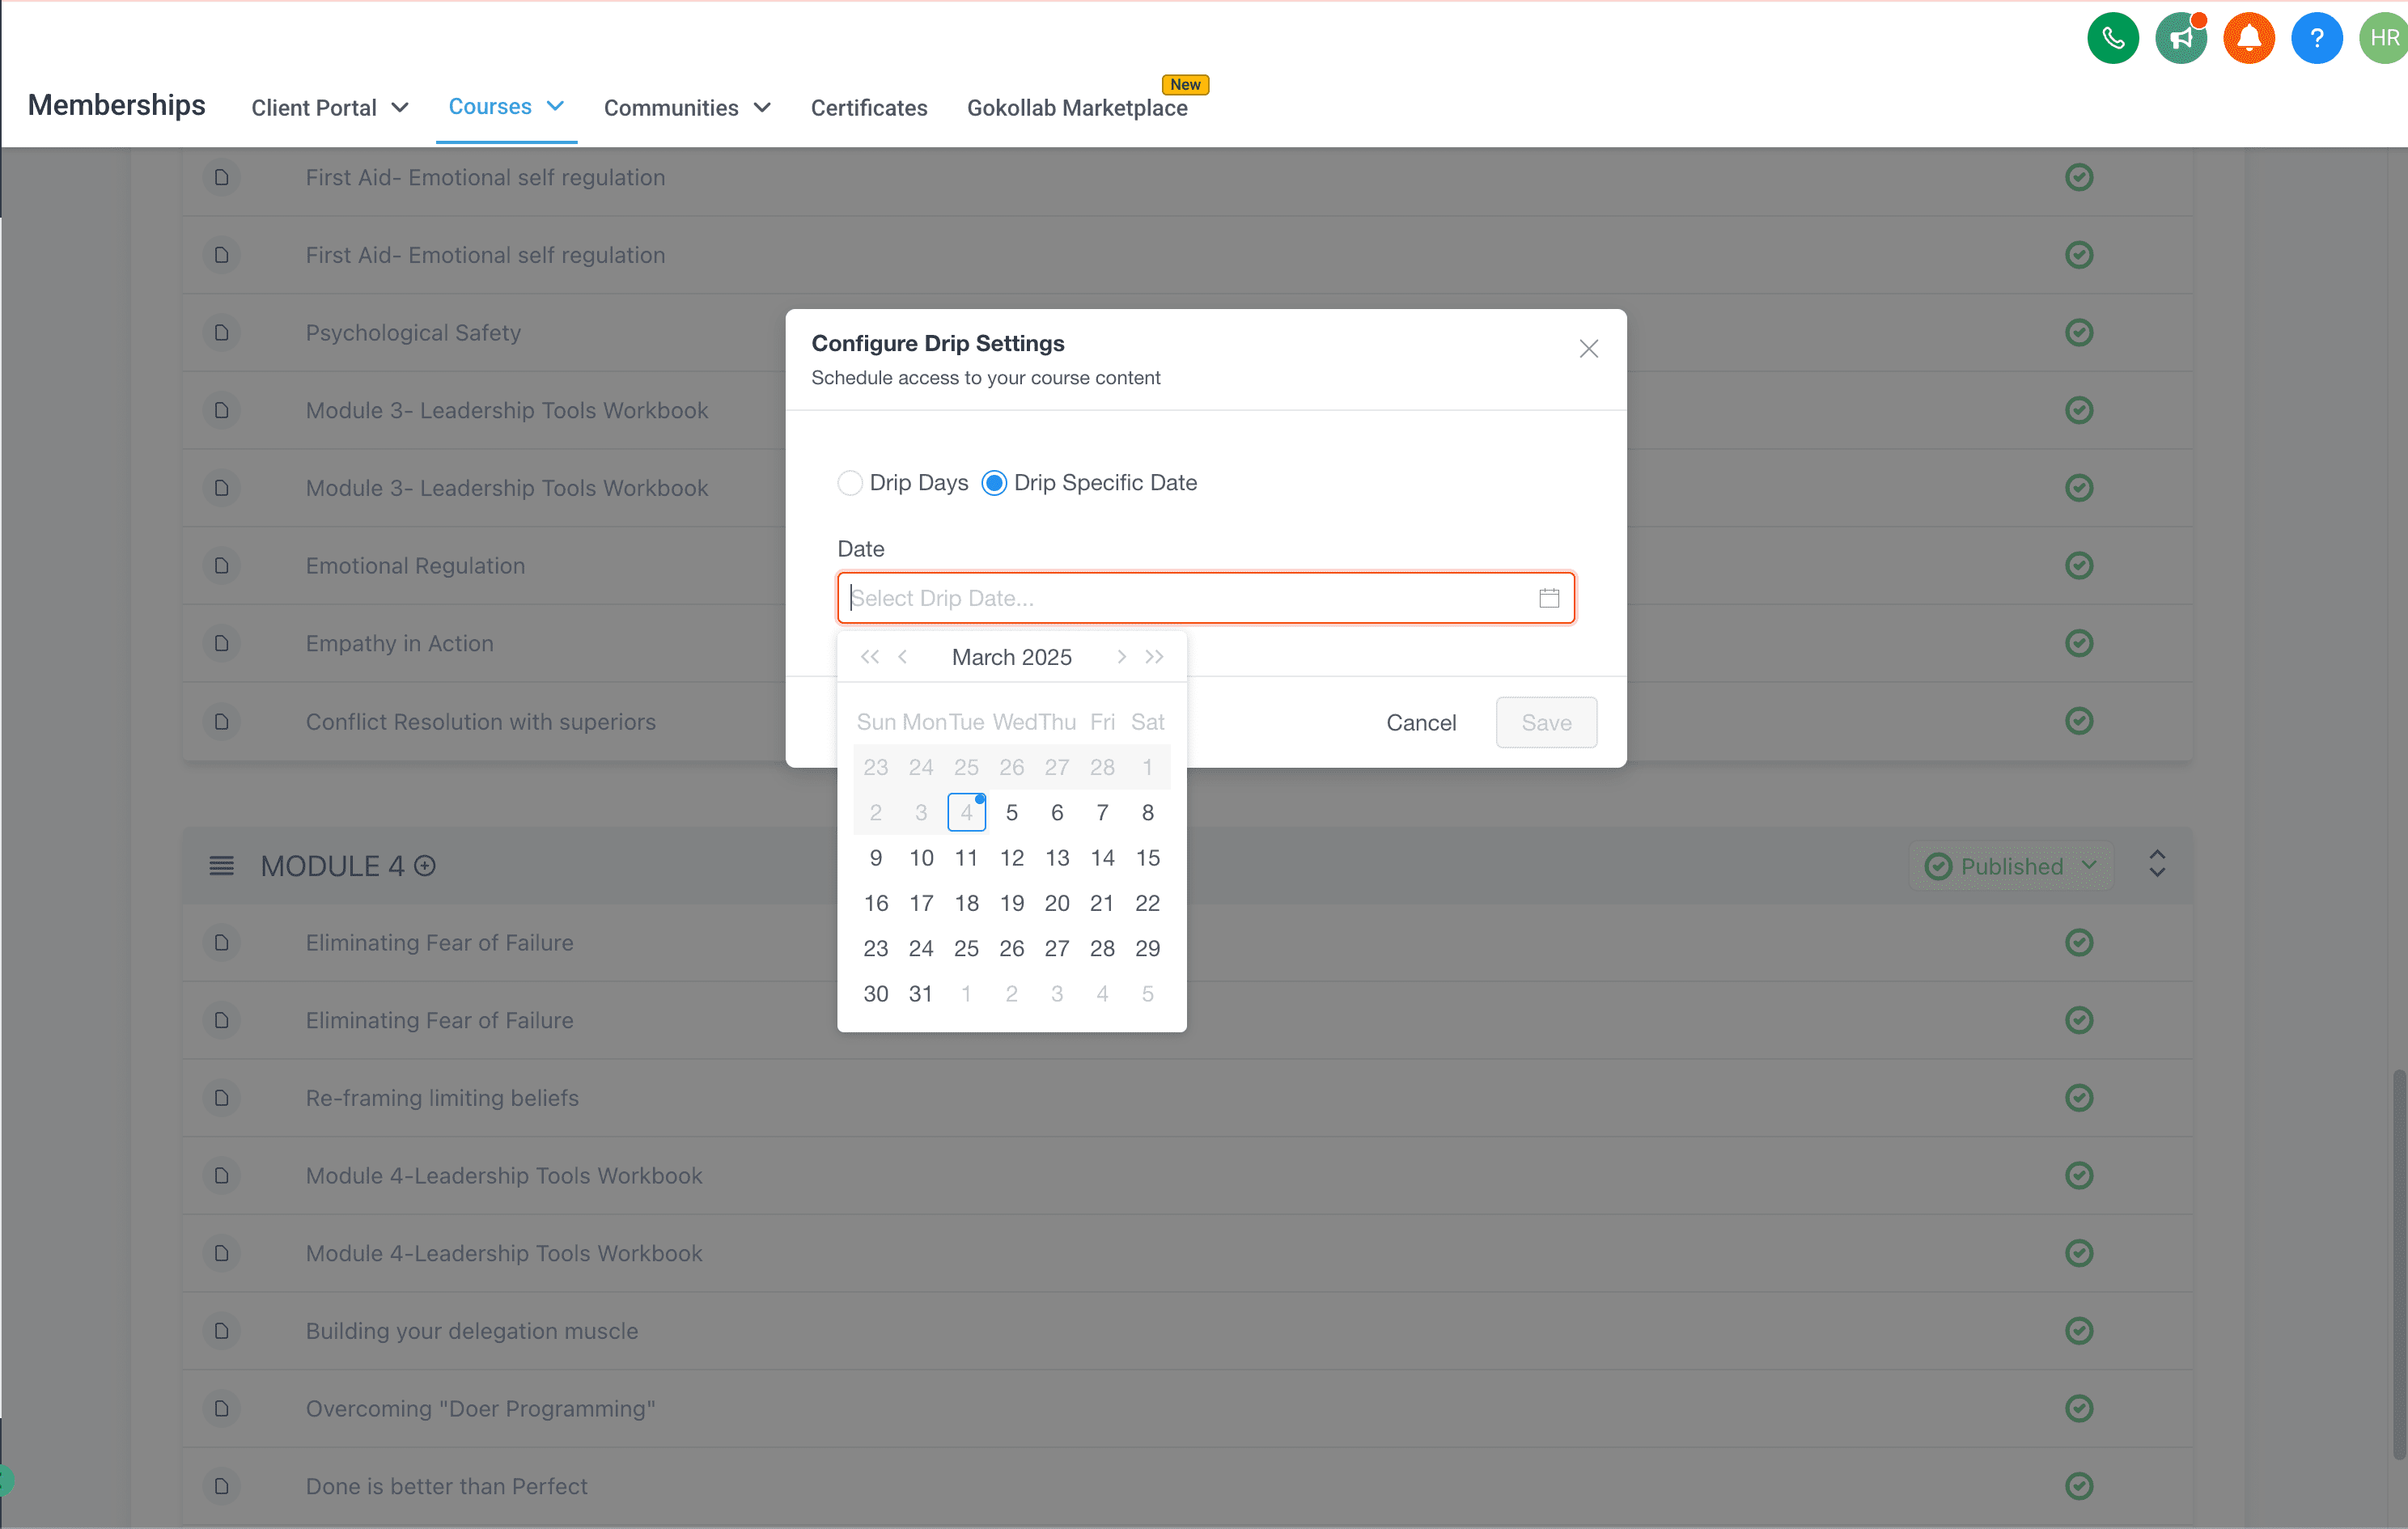This screenshot has height=1529, width=2408.
Task: Pick March 5 in the calendar
Action: pos(1011,813)
